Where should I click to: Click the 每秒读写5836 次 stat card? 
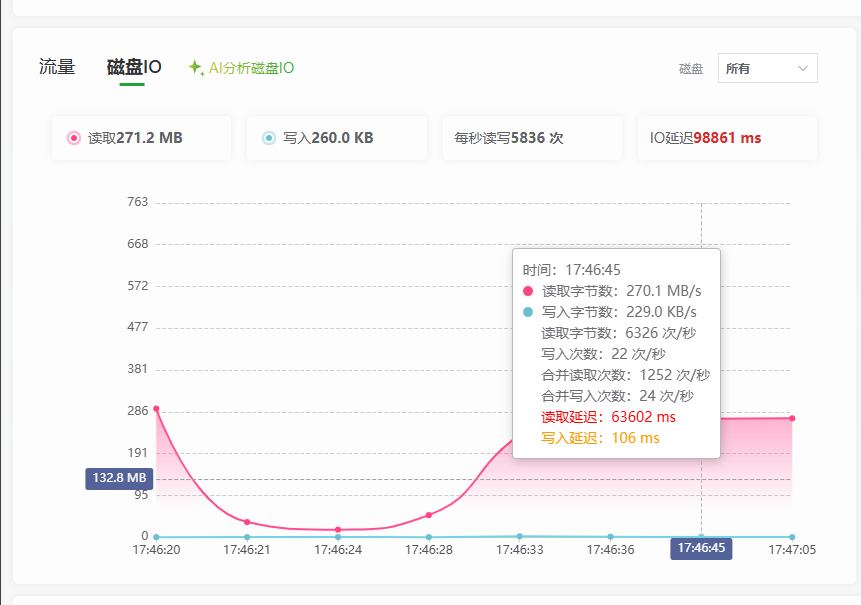[532, 138]
